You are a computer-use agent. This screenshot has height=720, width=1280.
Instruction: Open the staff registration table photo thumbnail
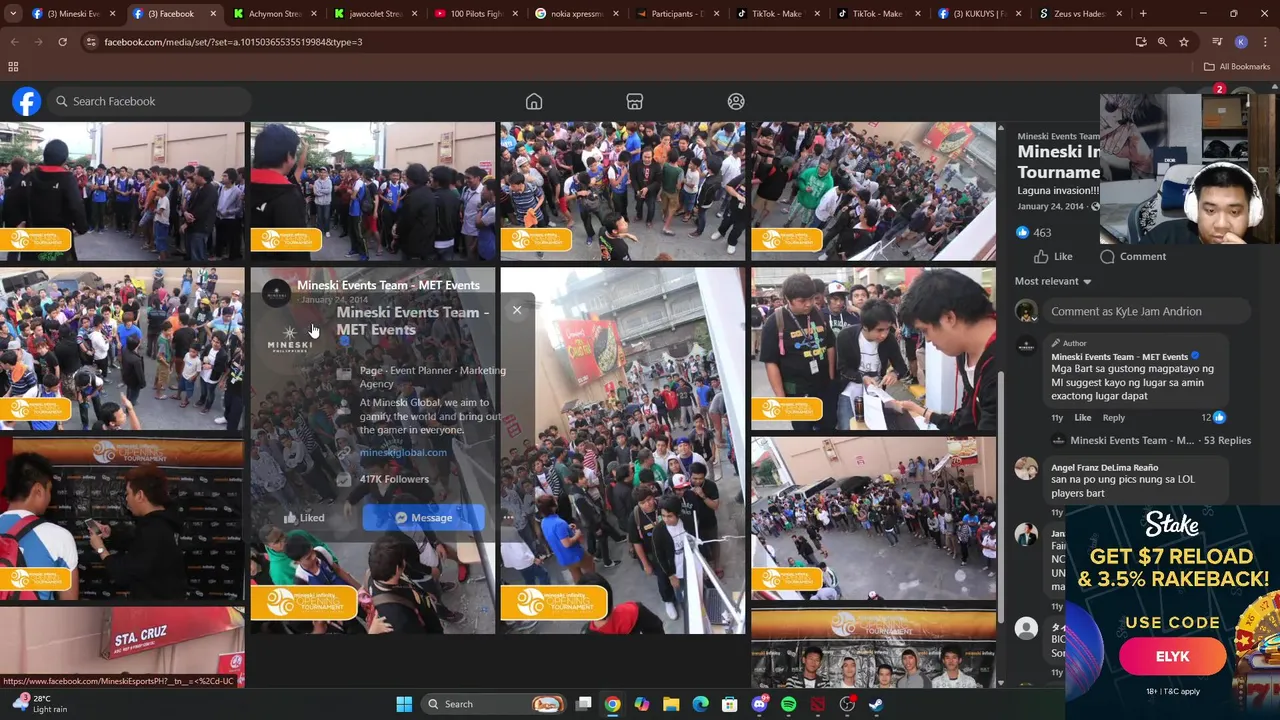(873, 348)
